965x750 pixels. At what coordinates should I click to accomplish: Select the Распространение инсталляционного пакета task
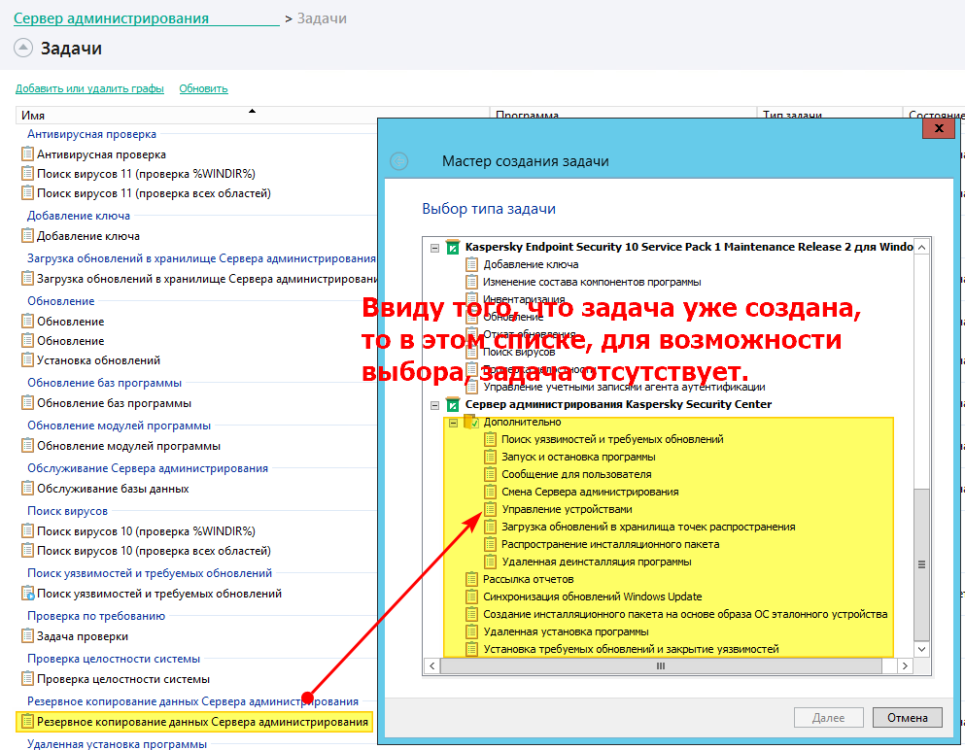pyautogui.click(x=594, y=543)
